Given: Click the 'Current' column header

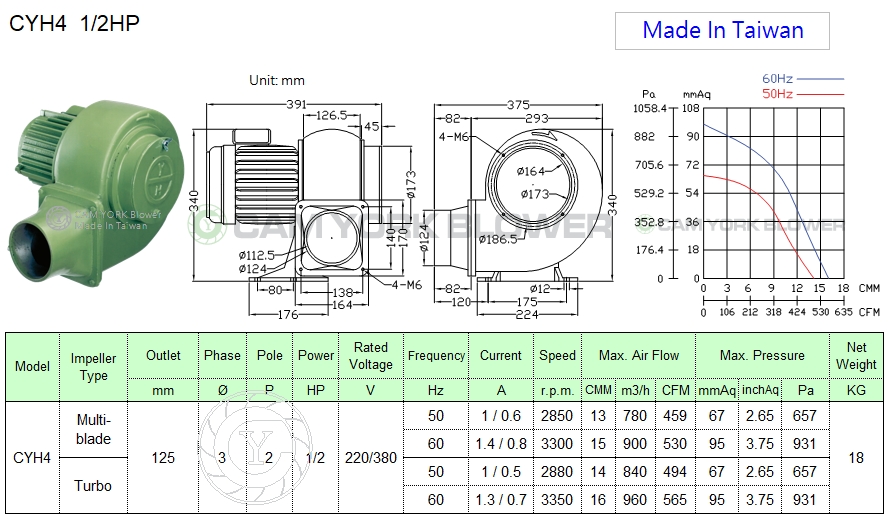Looking at the screenshot, I should [x=501, y=355].
